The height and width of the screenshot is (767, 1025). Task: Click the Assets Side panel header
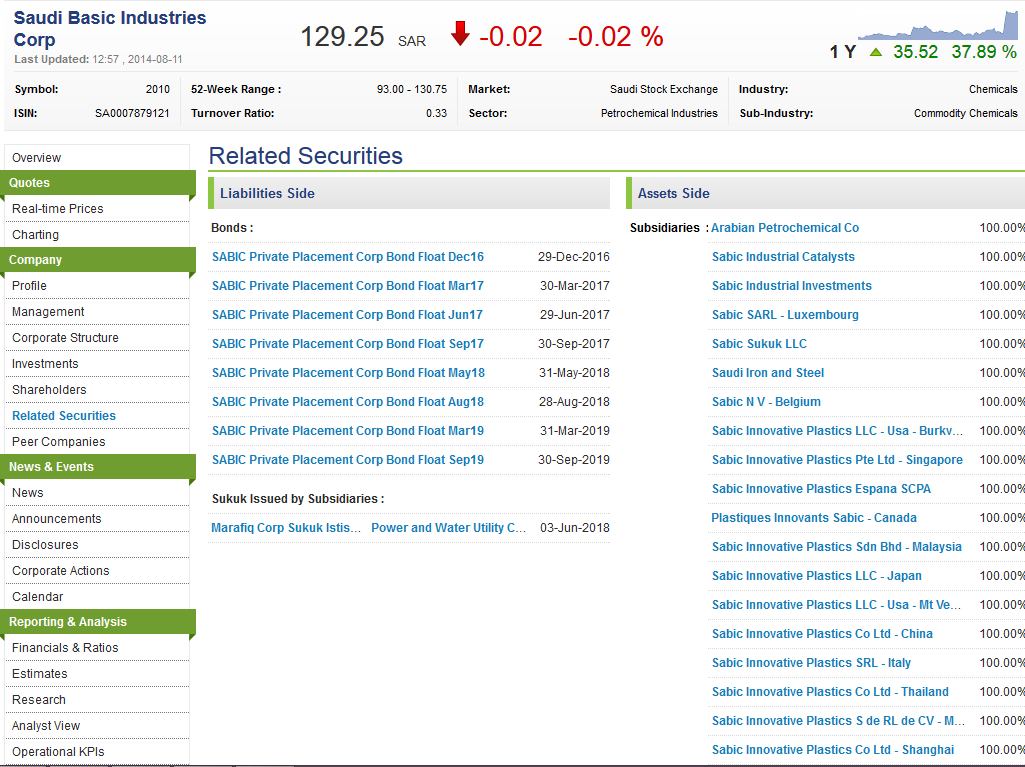tap(825, 194)
